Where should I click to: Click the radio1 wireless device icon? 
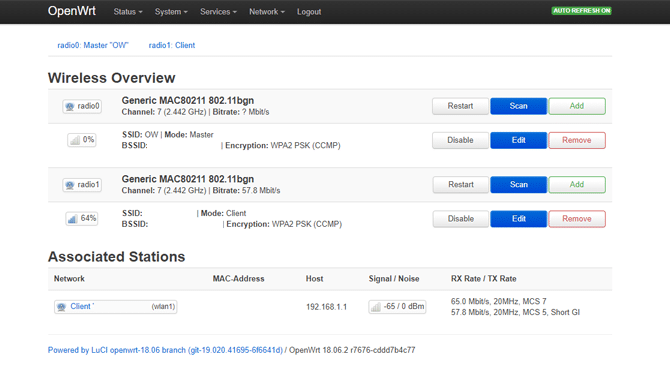click(x=70, y=185)
